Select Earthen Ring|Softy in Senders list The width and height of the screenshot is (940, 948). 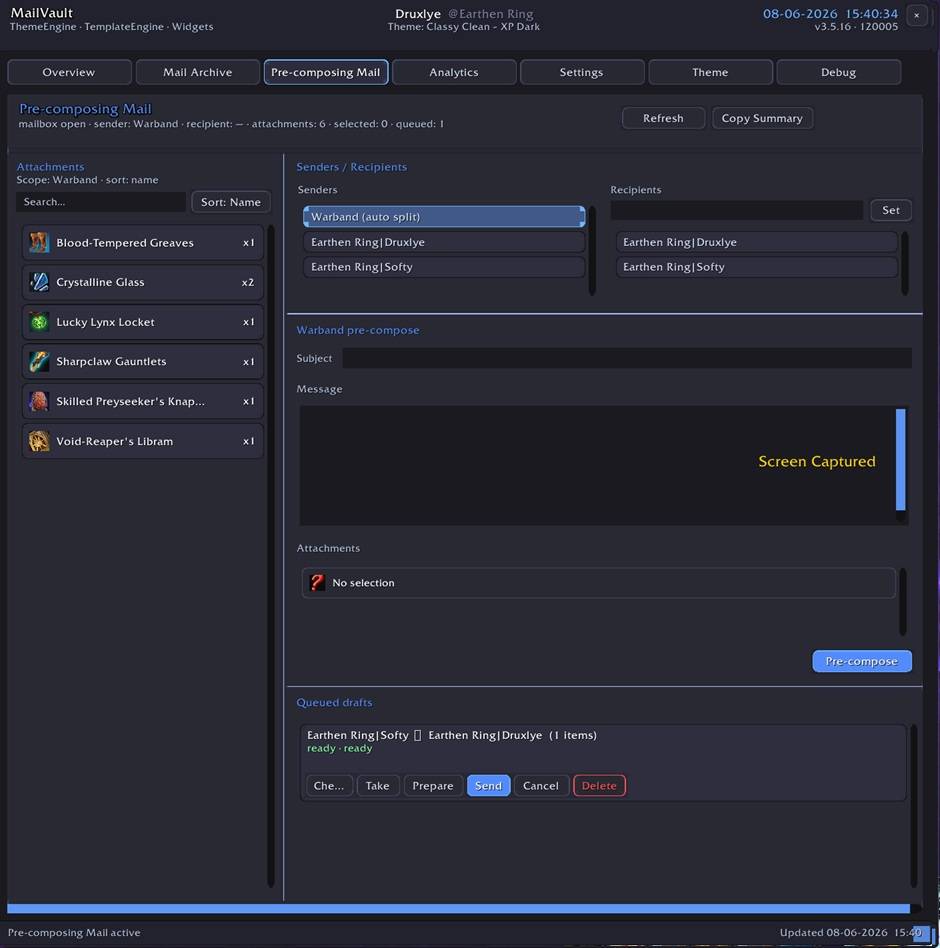(x=444, y=267)
